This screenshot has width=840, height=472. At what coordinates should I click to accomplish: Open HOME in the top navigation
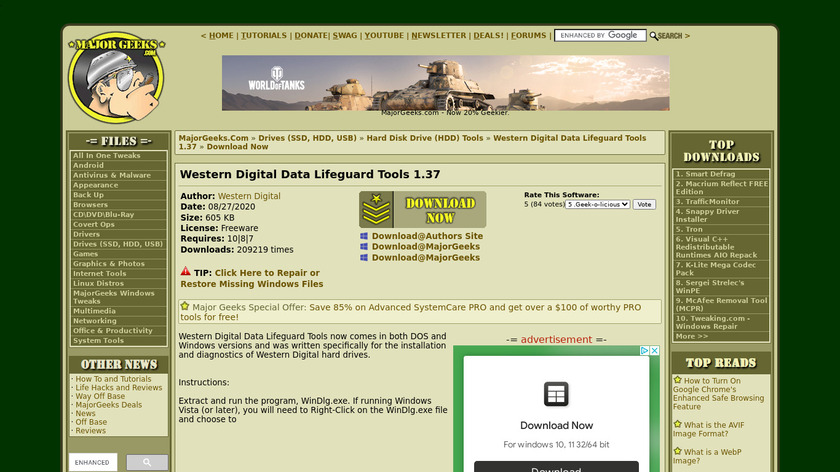pyautogui.click(x=221, y=35)
